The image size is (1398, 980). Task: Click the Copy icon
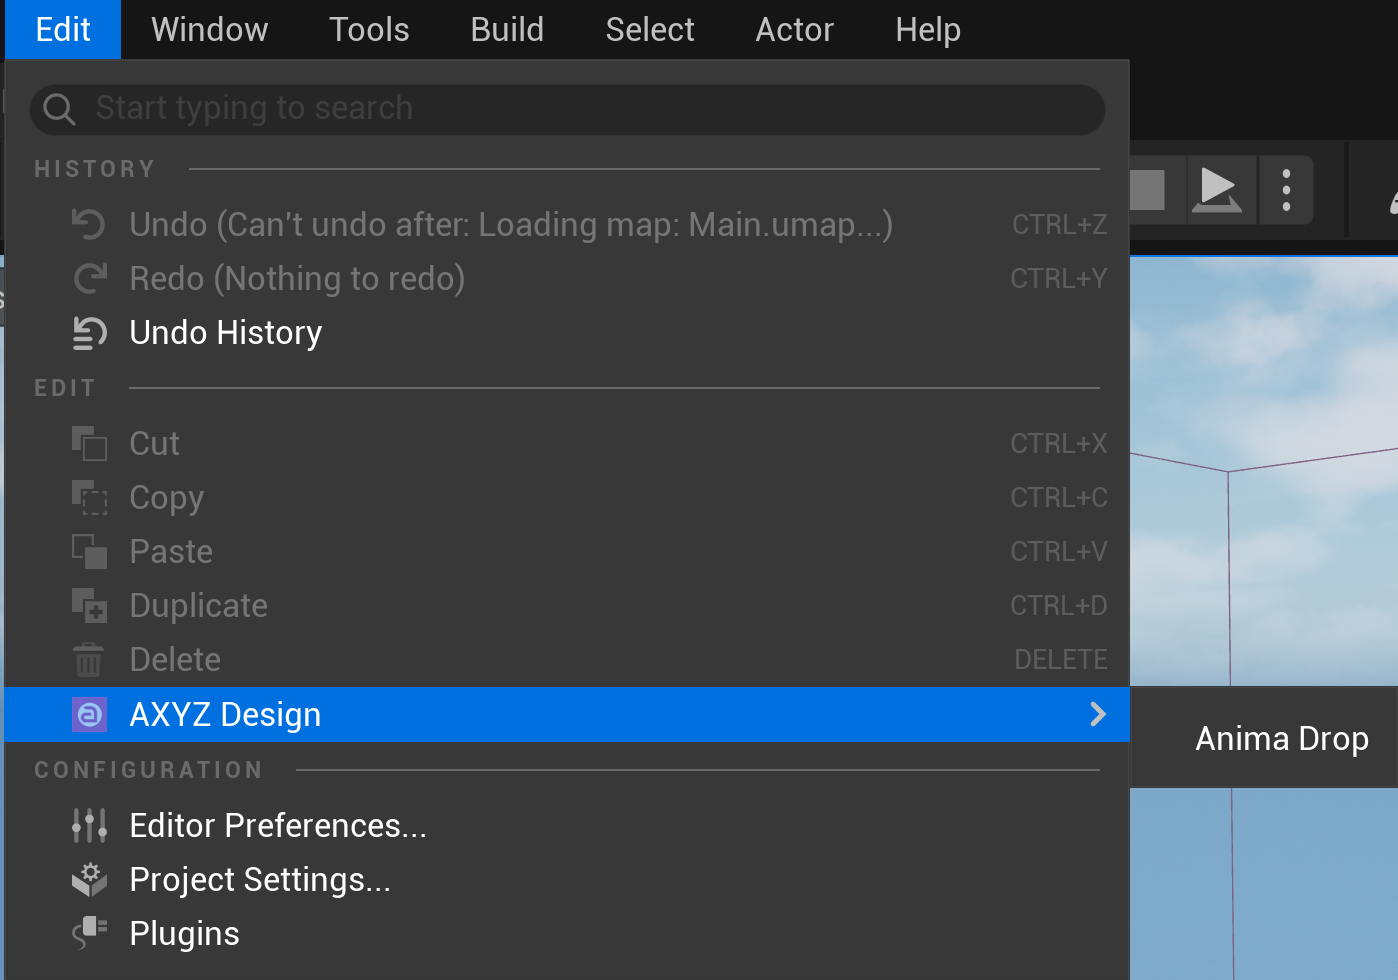tap(89, 497)
